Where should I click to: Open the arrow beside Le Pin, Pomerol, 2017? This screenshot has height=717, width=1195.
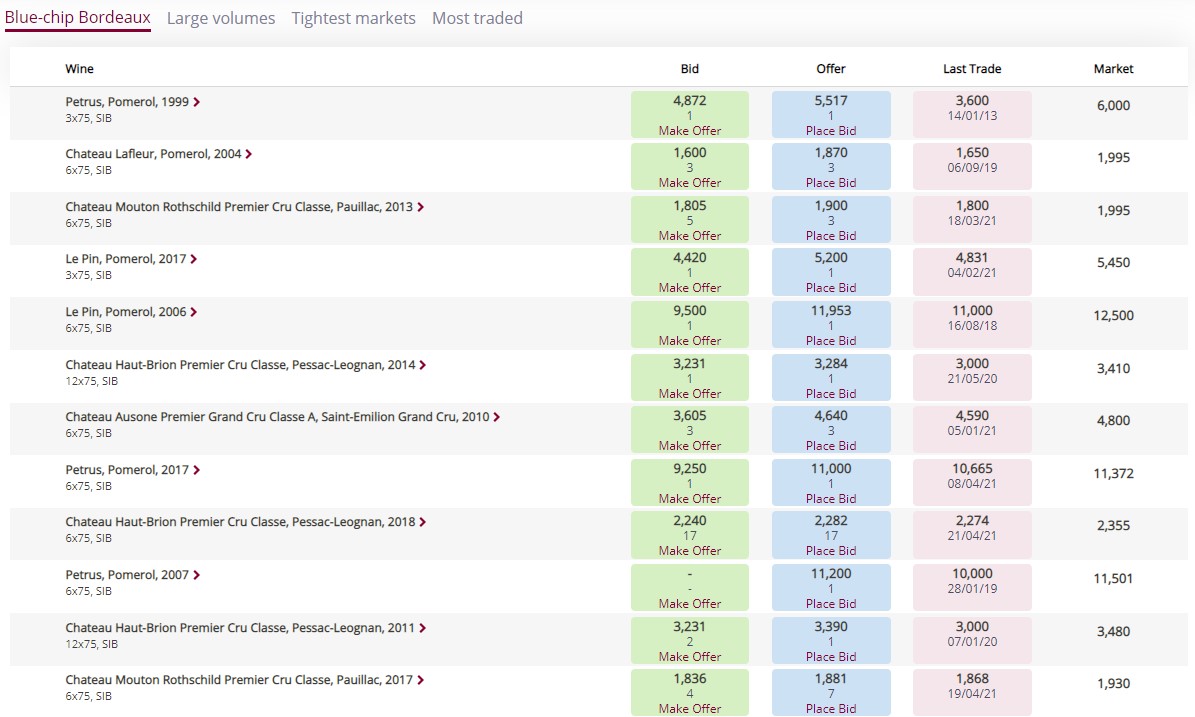[x=194, y=259]
